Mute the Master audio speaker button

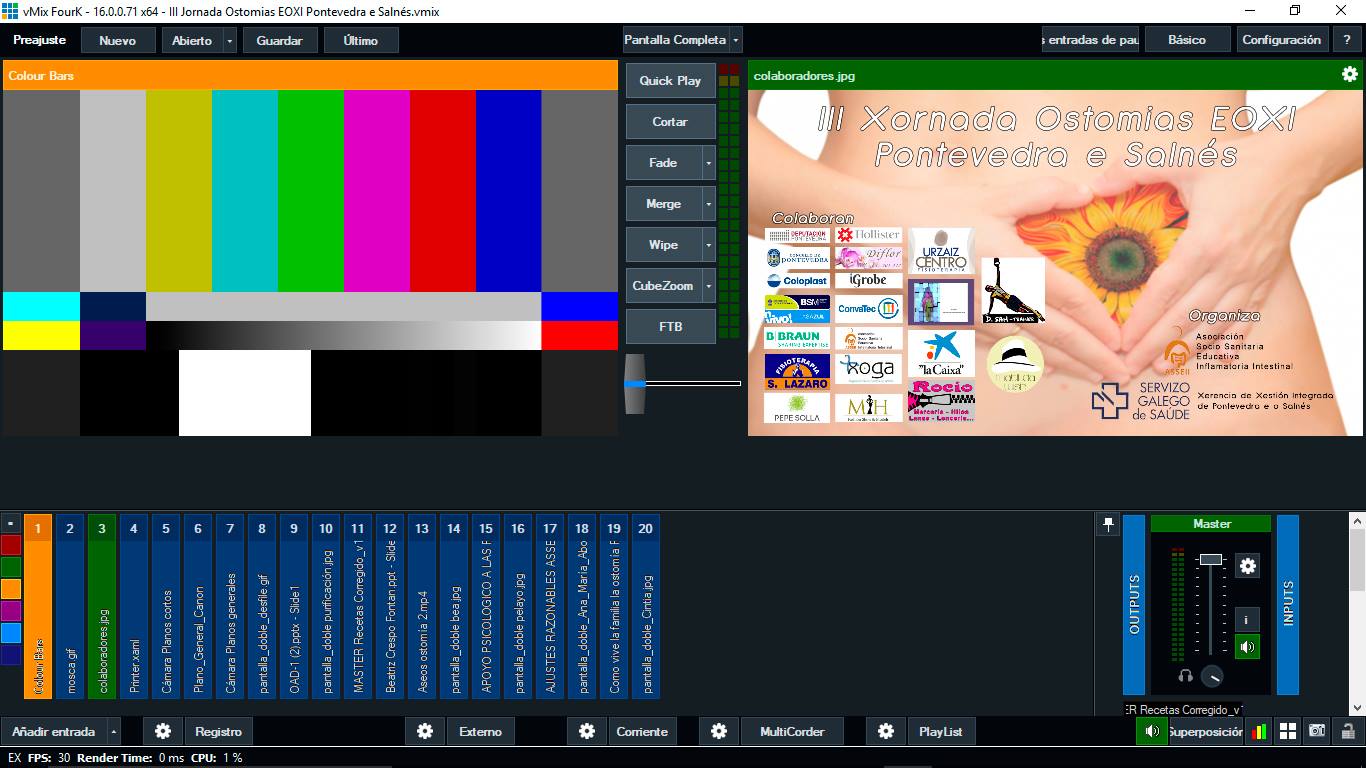click(1247, 647)
